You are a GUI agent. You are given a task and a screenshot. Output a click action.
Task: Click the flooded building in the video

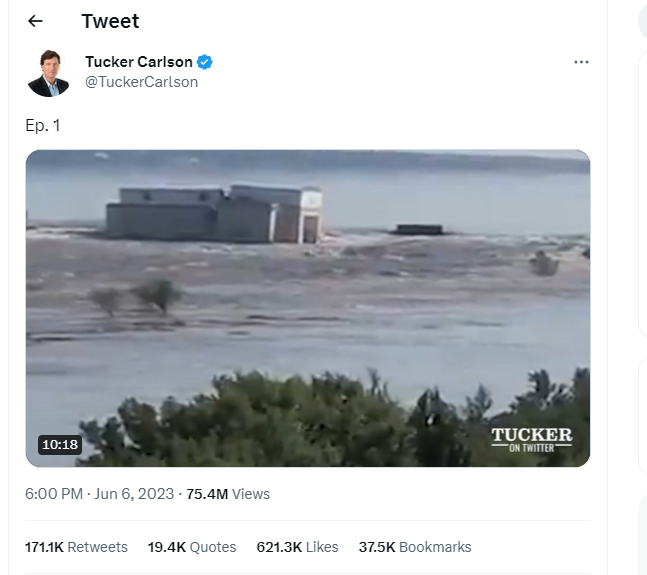tap(215, 213)
